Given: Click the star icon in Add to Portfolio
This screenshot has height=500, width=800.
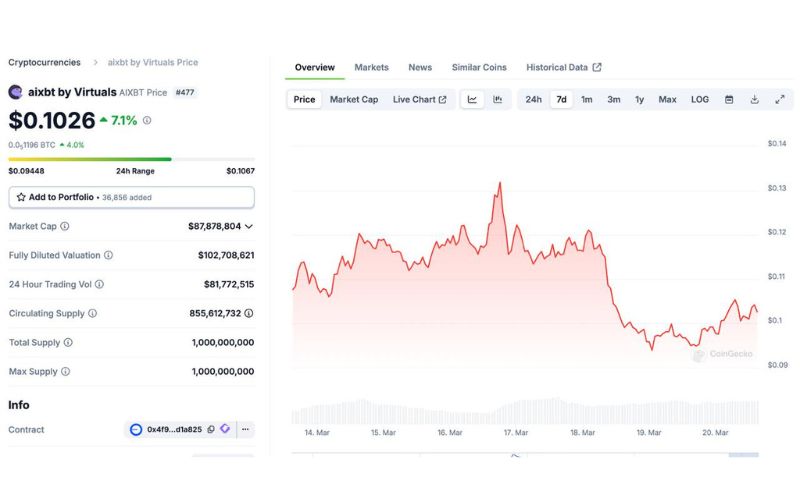Looking at the screenshot, I should 21,197.
